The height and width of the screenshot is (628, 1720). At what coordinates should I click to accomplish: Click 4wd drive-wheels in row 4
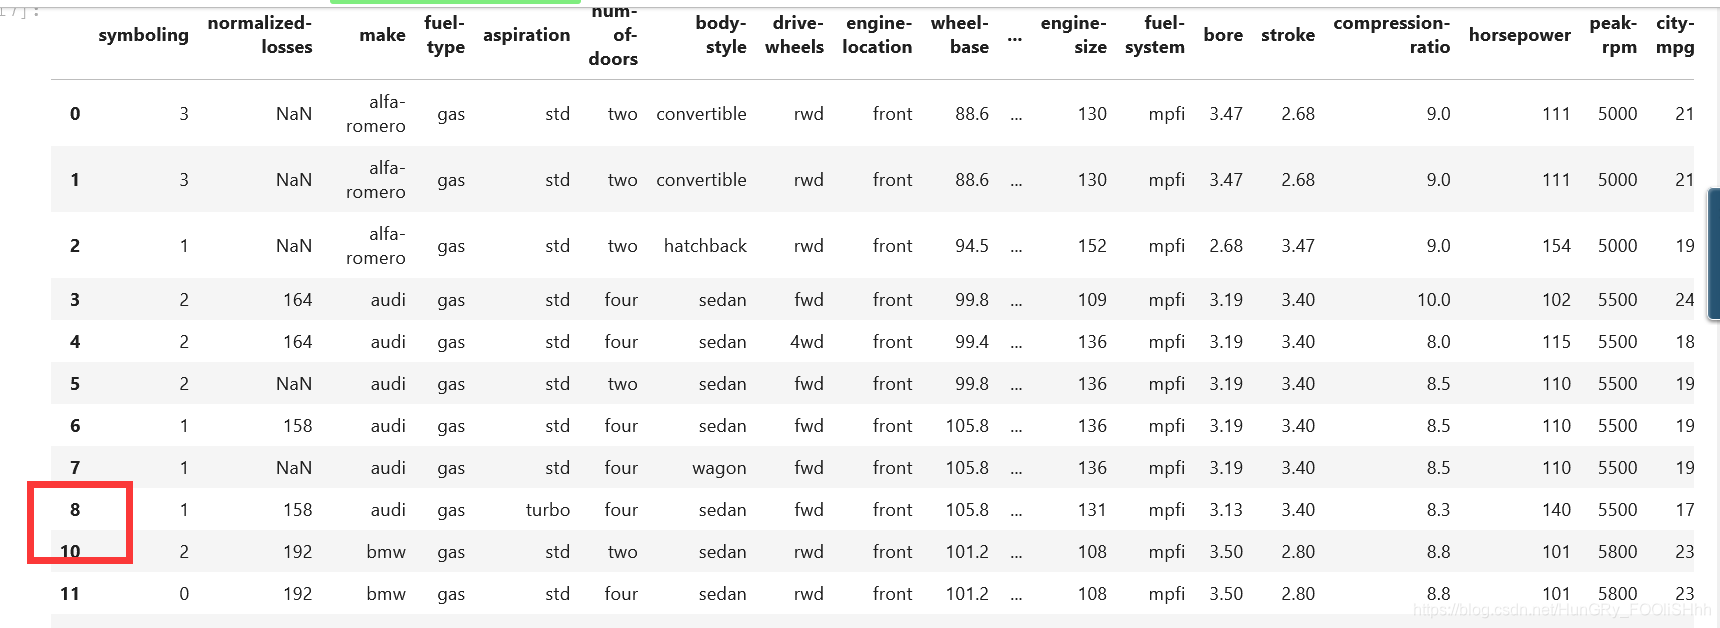807,342
